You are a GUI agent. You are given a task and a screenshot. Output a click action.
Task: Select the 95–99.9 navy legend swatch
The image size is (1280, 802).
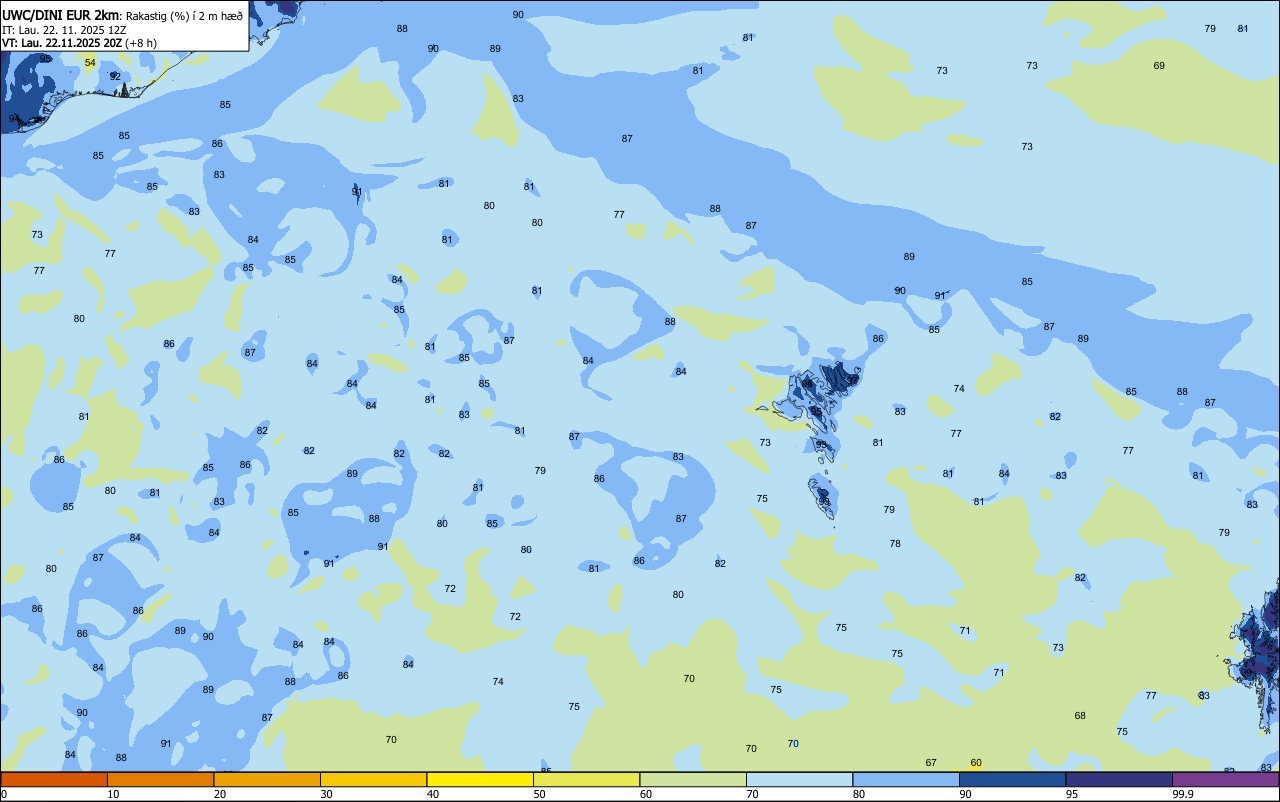(1119, 780)
